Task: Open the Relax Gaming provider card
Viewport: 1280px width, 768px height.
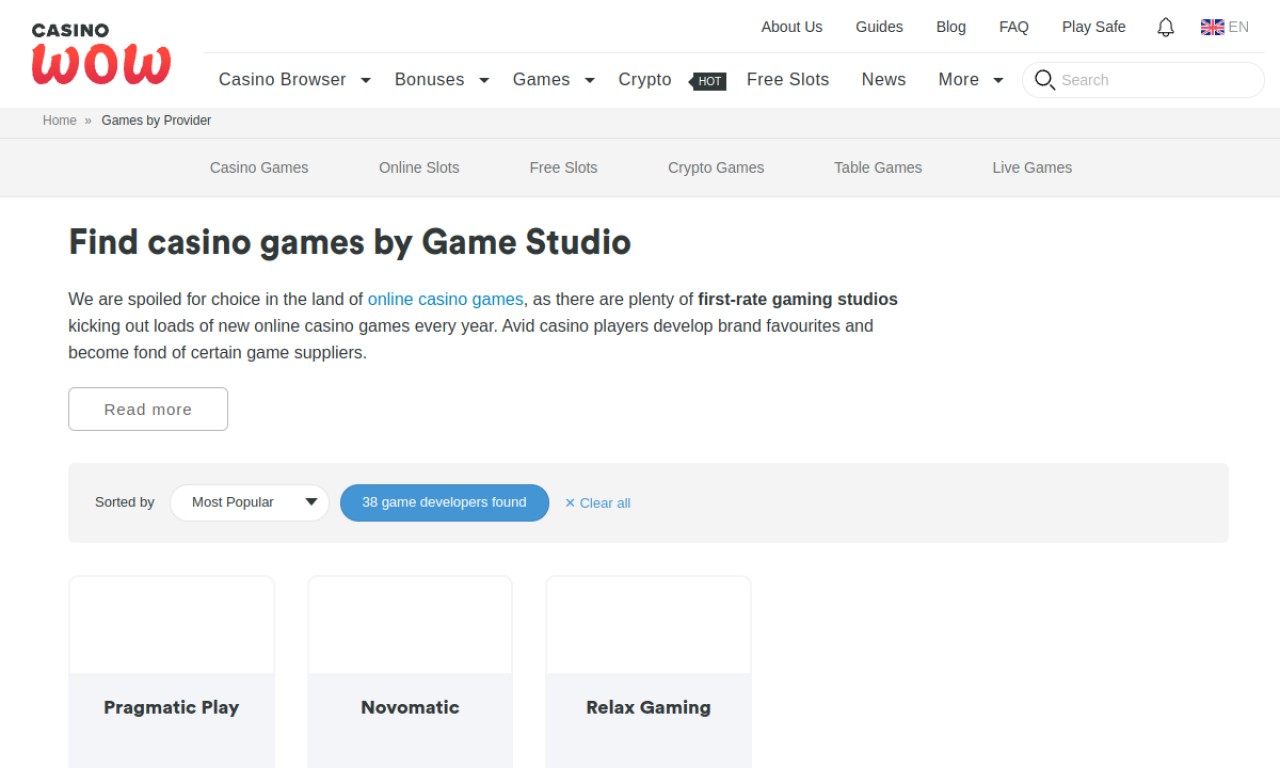Action: tap(648, 672)
